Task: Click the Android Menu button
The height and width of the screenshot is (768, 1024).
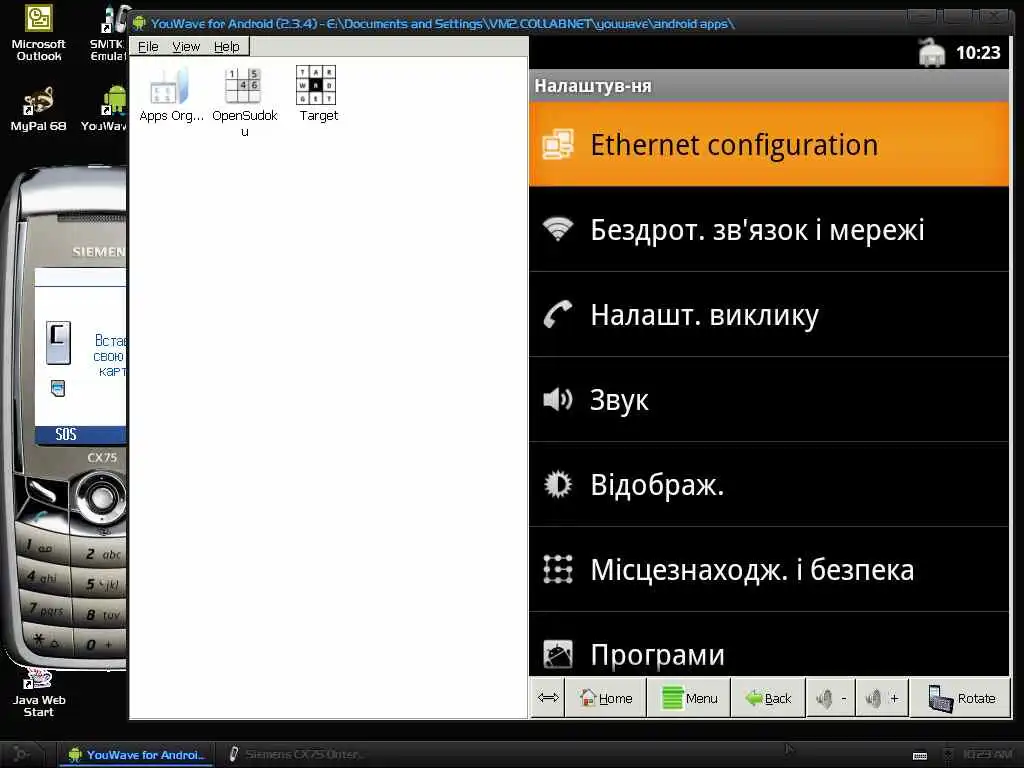Action: point(689,698)
